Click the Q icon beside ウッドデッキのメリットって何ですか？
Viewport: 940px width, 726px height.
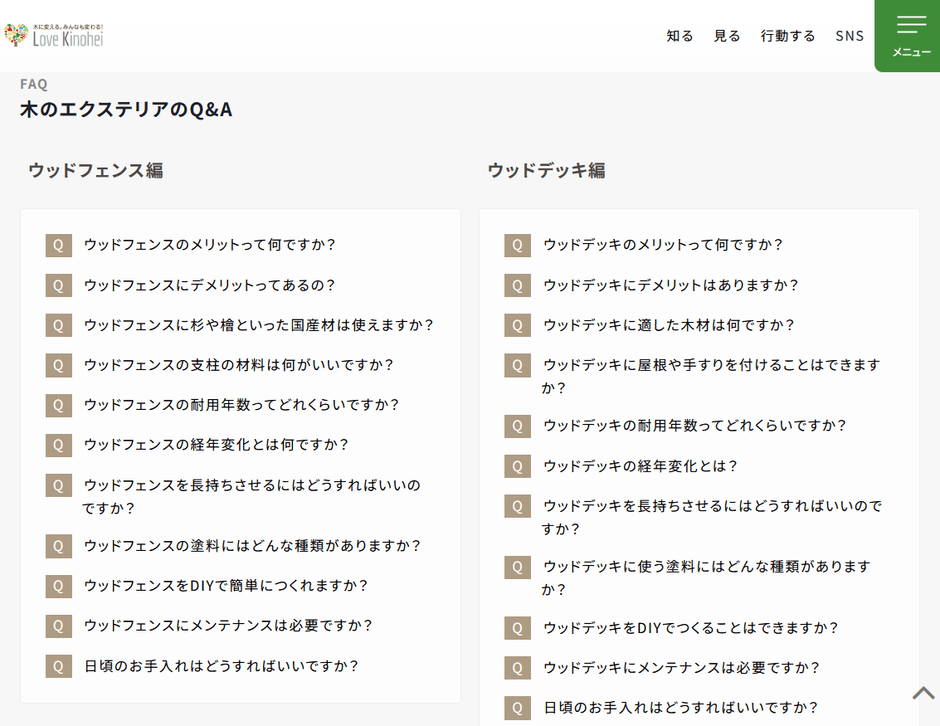(517, 245)
